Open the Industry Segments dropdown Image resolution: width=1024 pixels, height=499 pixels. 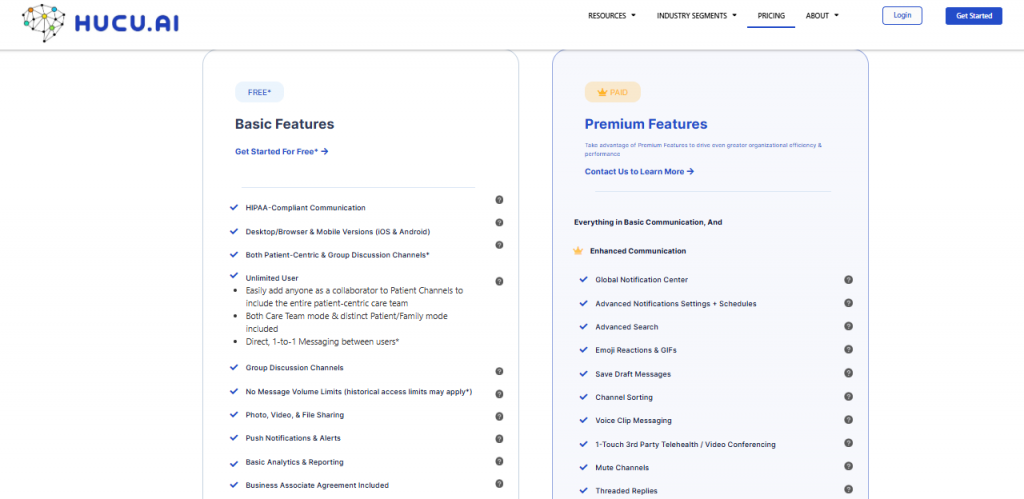pos(696,16)
